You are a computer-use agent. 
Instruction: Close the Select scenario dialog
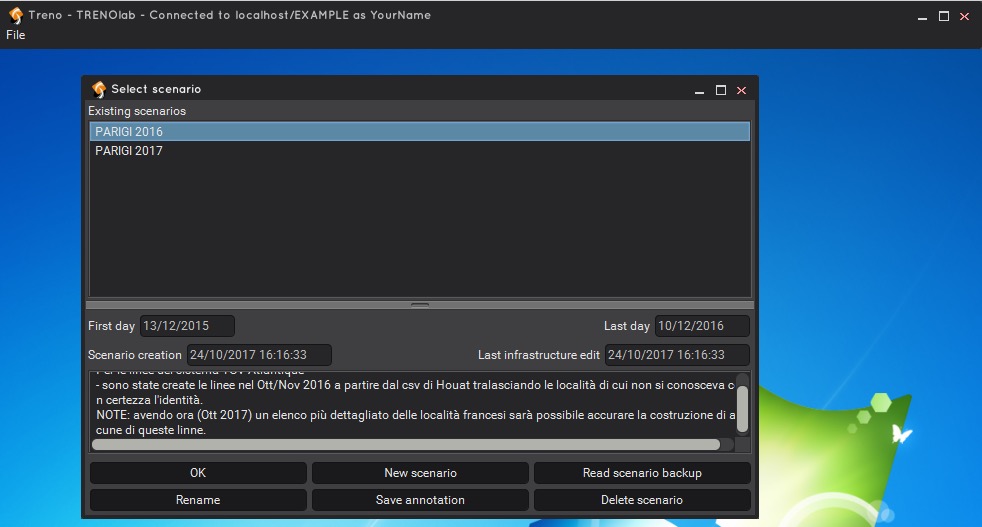(742, 90)
